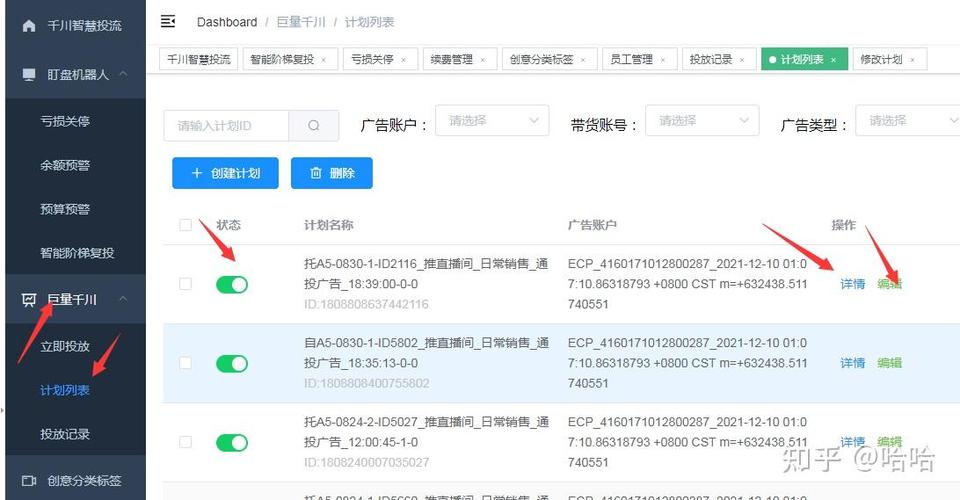
Task: Open 余额预警 in the sidebar
Action: (65, 165)
